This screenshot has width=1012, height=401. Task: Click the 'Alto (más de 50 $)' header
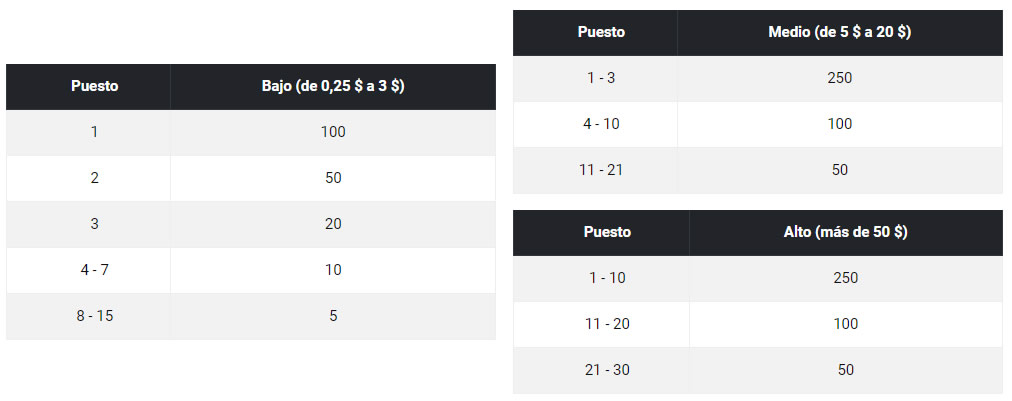[x=845, y=232]
